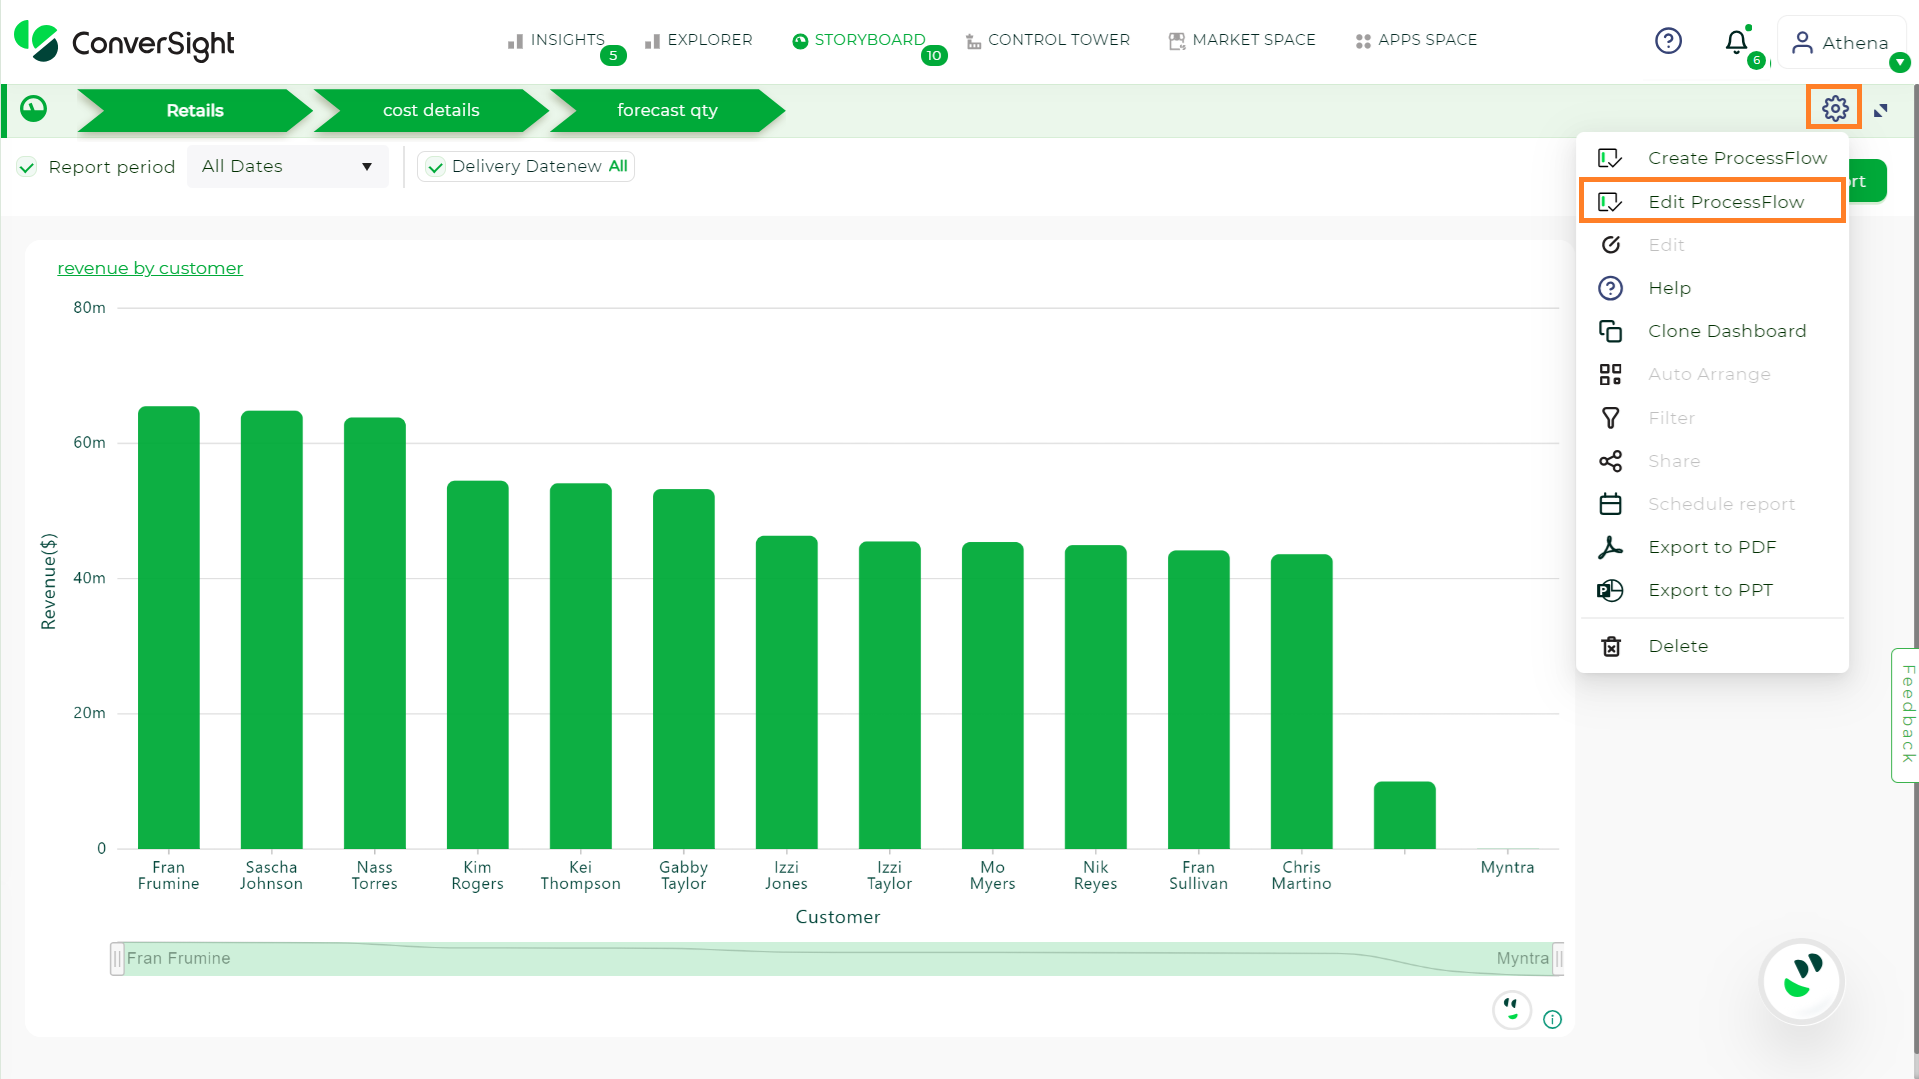Click the Chris Martino bar
This screenshot has width=1919, height=1079.
point(1302,701)
